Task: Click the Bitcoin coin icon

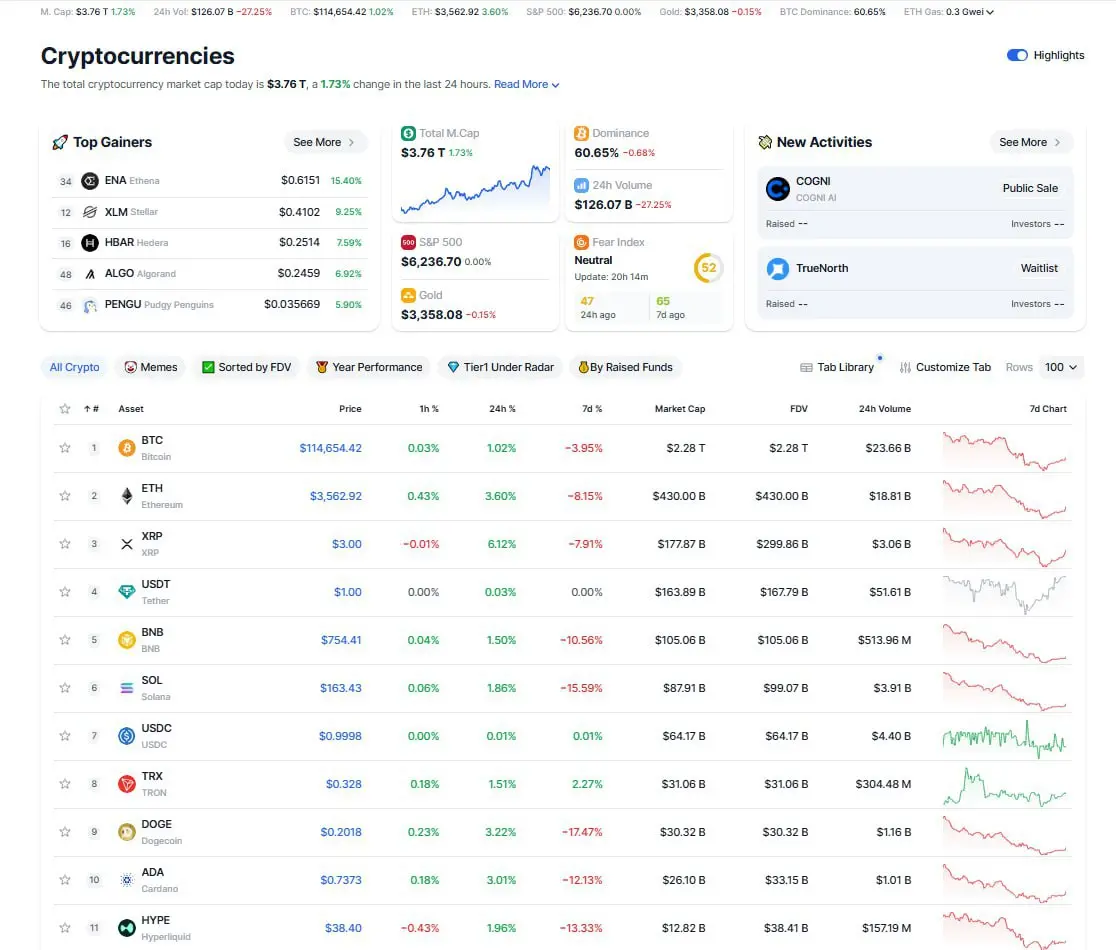Action: point(127,448)
